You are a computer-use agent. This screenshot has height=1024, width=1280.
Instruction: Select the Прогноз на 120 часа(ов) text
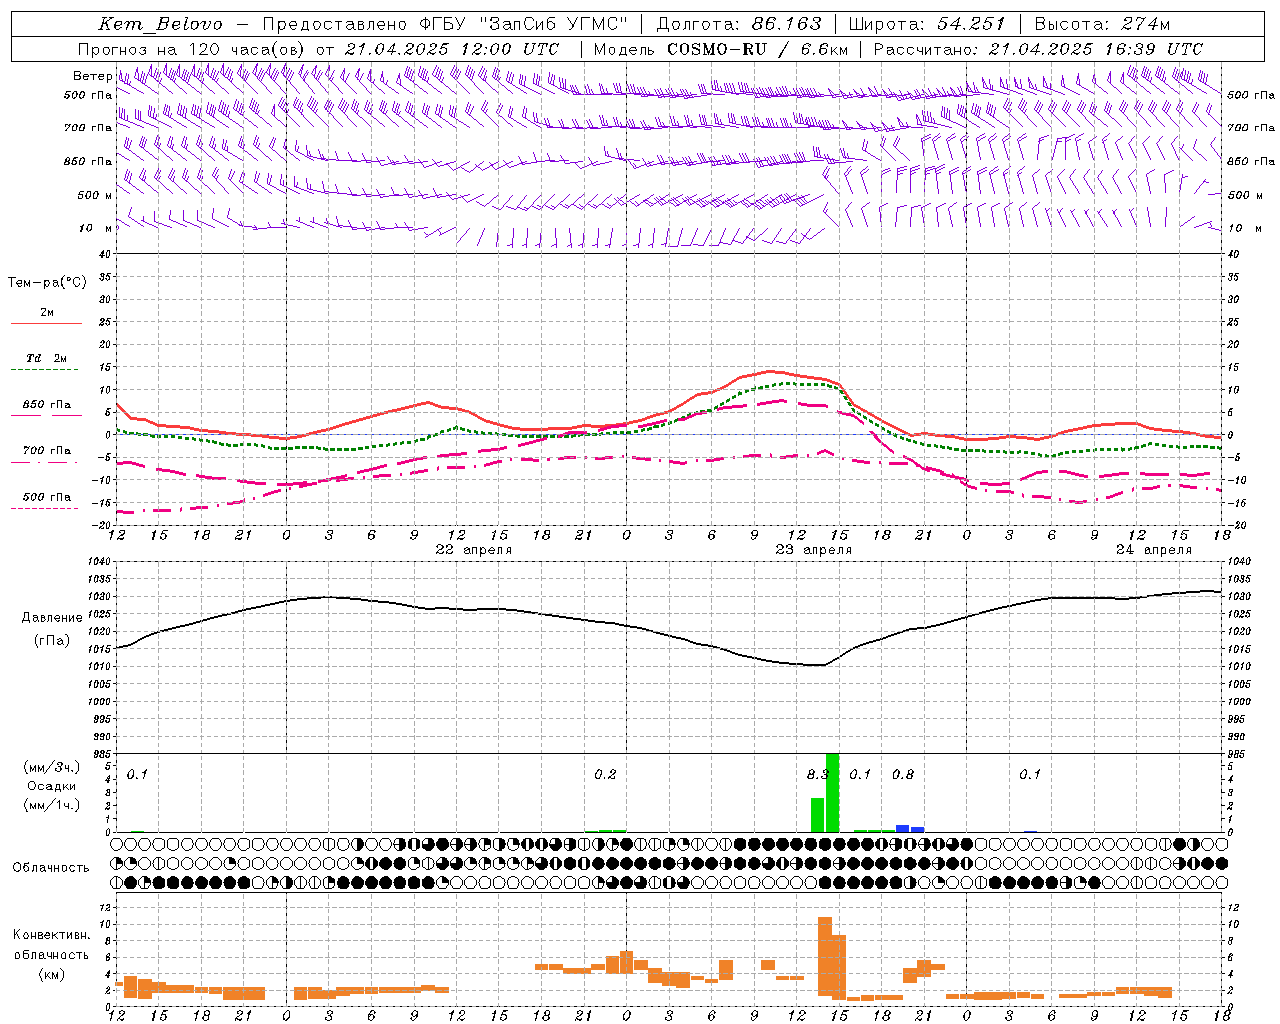coord(193,49)
